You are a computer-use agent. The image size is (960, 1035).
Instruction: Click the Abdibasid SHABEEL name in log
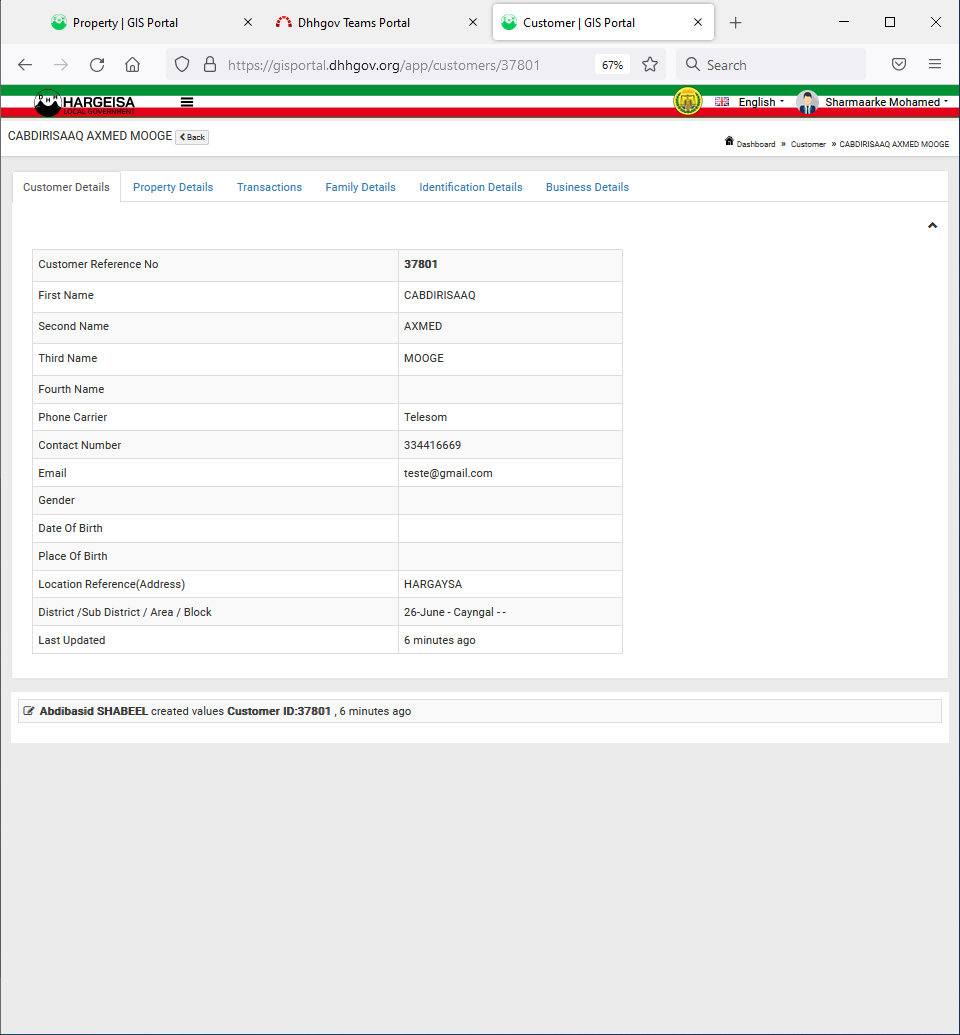[x=94, y=711]
